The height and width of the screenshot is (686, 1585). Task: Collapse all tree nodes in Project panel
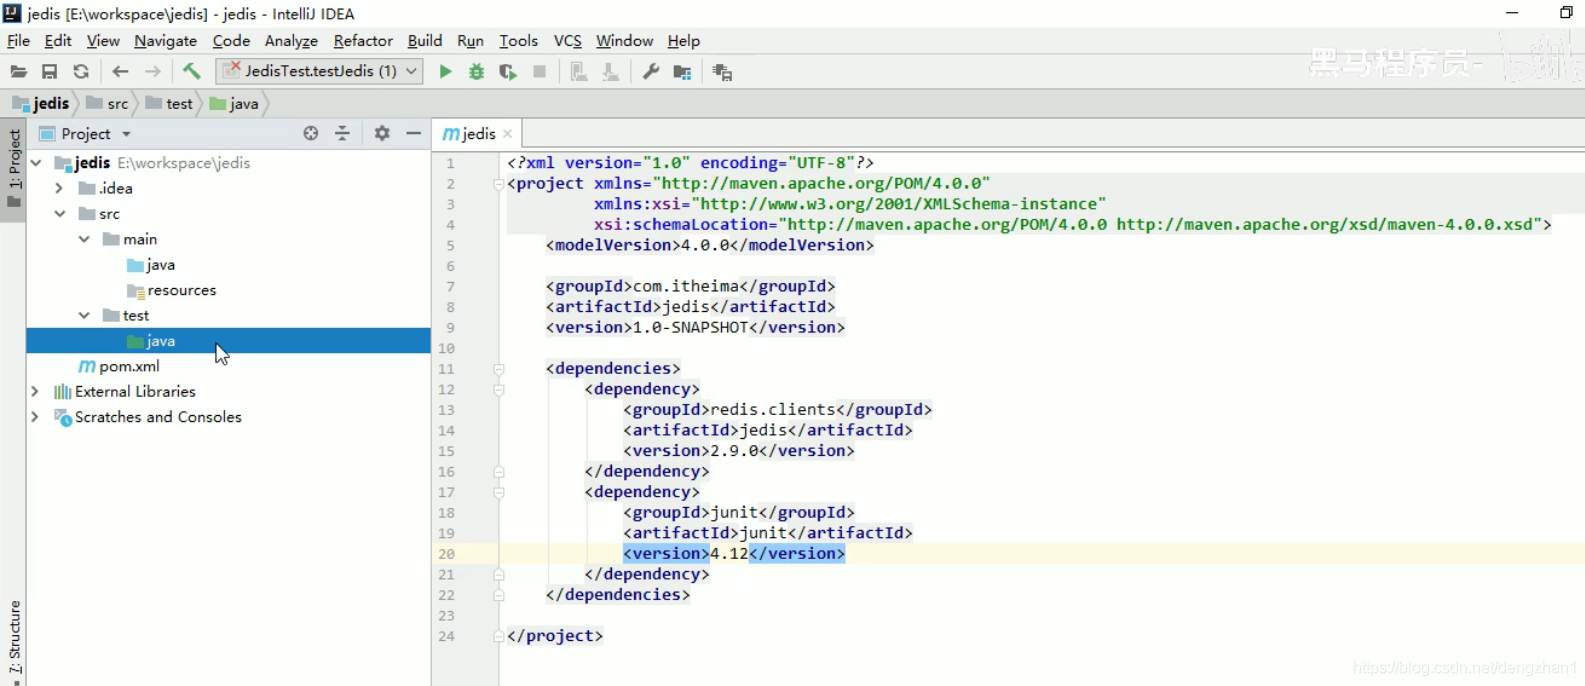342,133
